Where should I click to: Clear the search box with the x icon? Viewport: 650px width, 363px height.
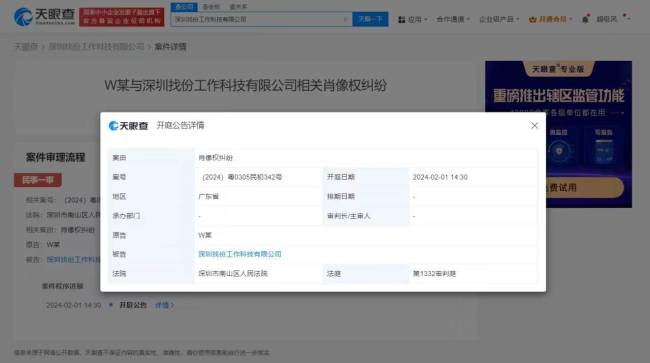[345, 19]
